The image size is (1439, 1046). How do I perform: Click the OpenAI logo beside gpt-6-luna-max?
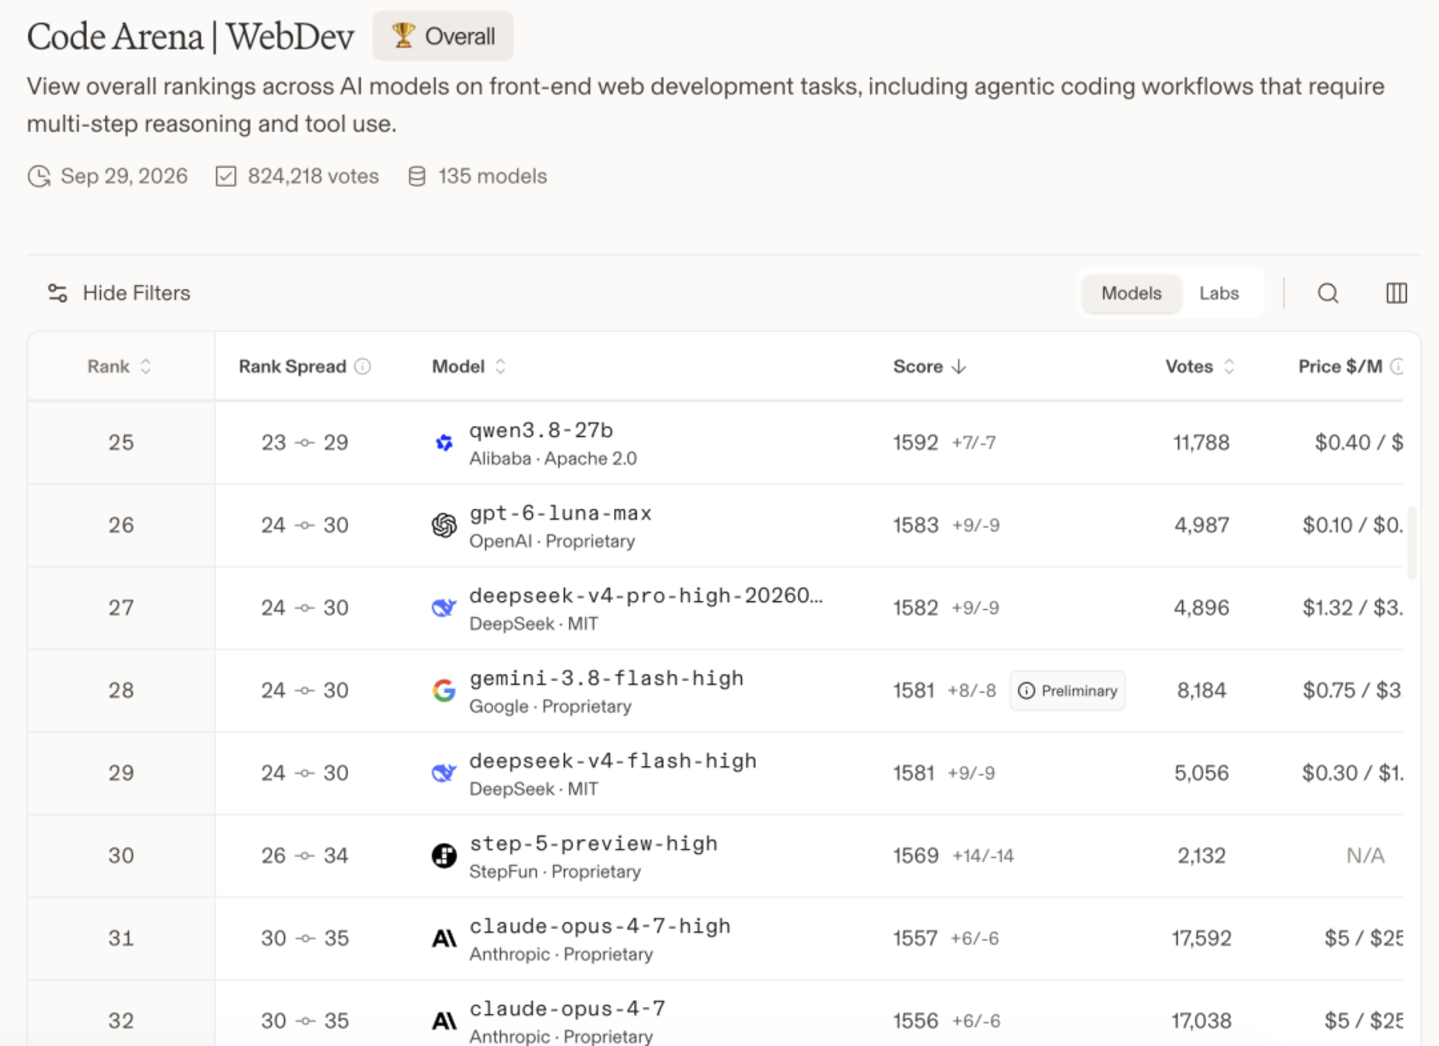444,525
